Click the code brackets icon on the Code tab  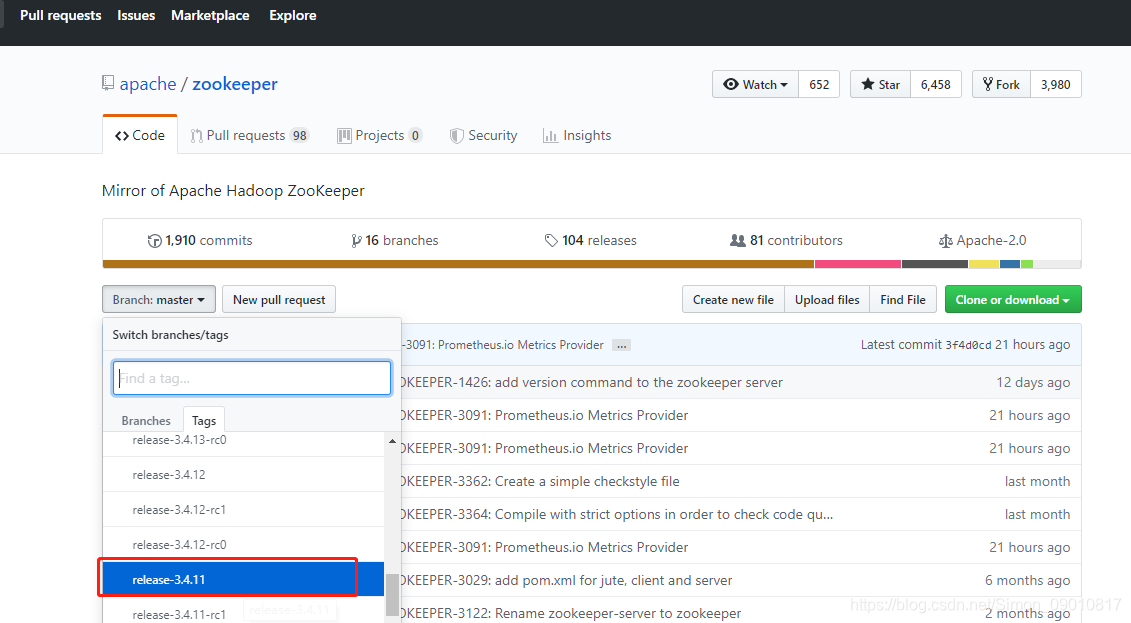pos(122,136)
